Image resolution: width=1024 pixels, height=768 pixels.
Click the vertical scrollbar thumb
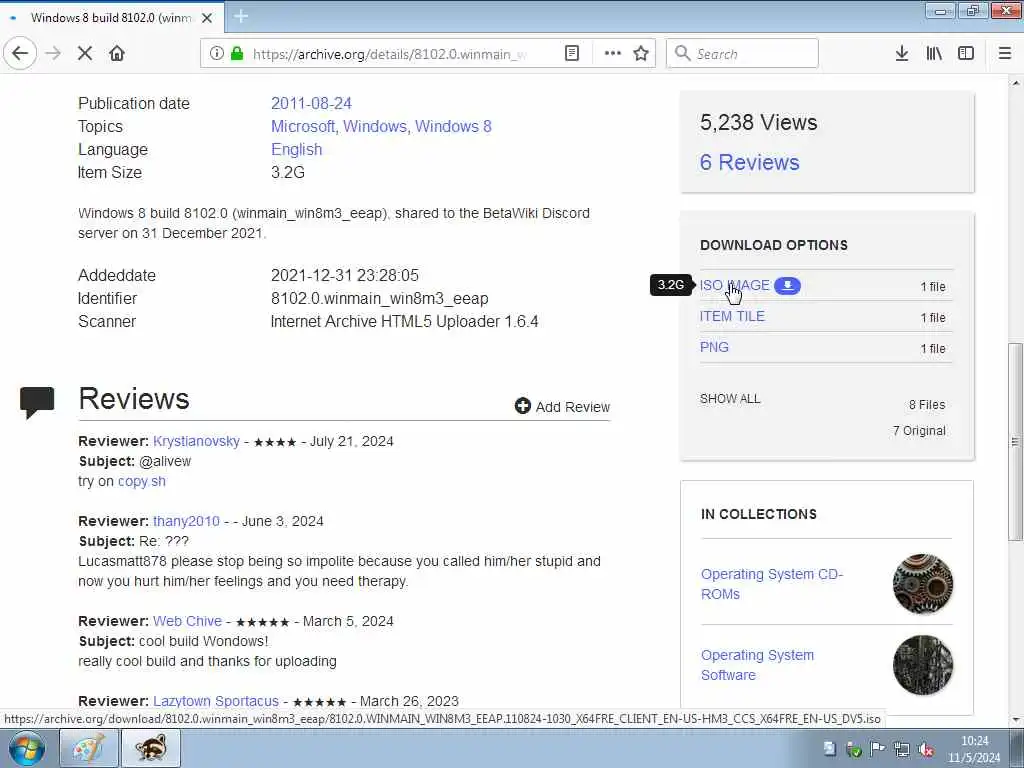point(1015,441)
